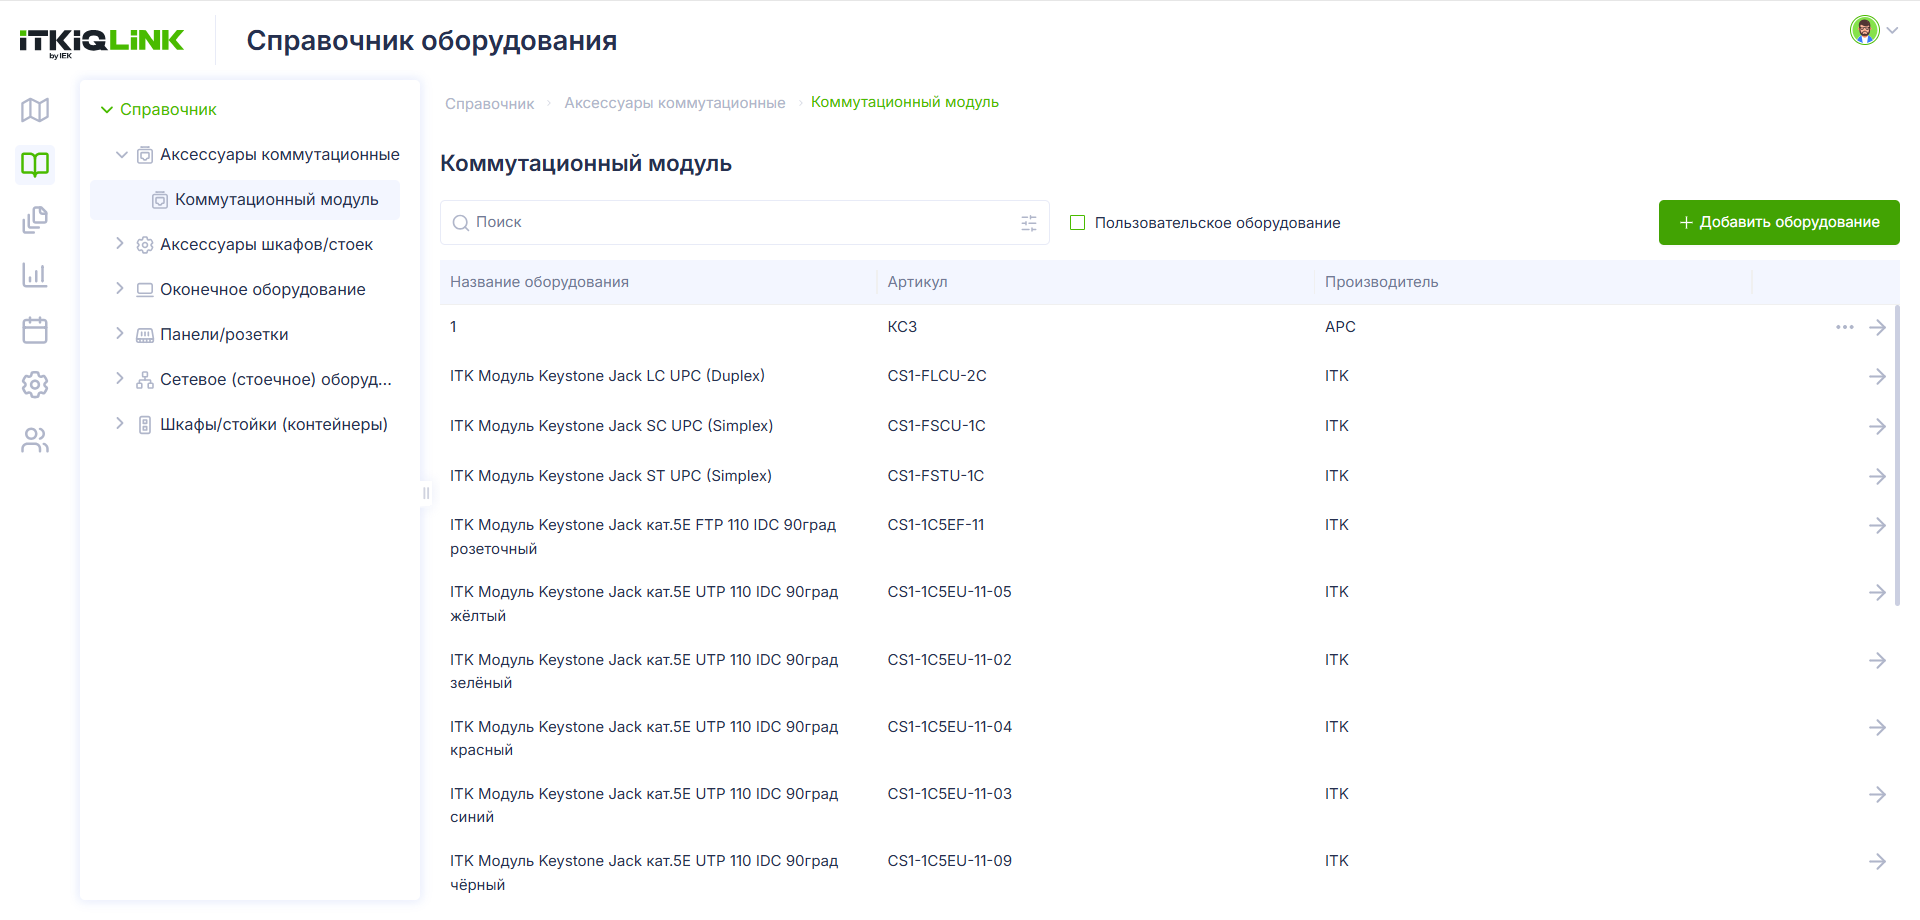Collapse Аксессуары коммутационные node chevron

122,155
